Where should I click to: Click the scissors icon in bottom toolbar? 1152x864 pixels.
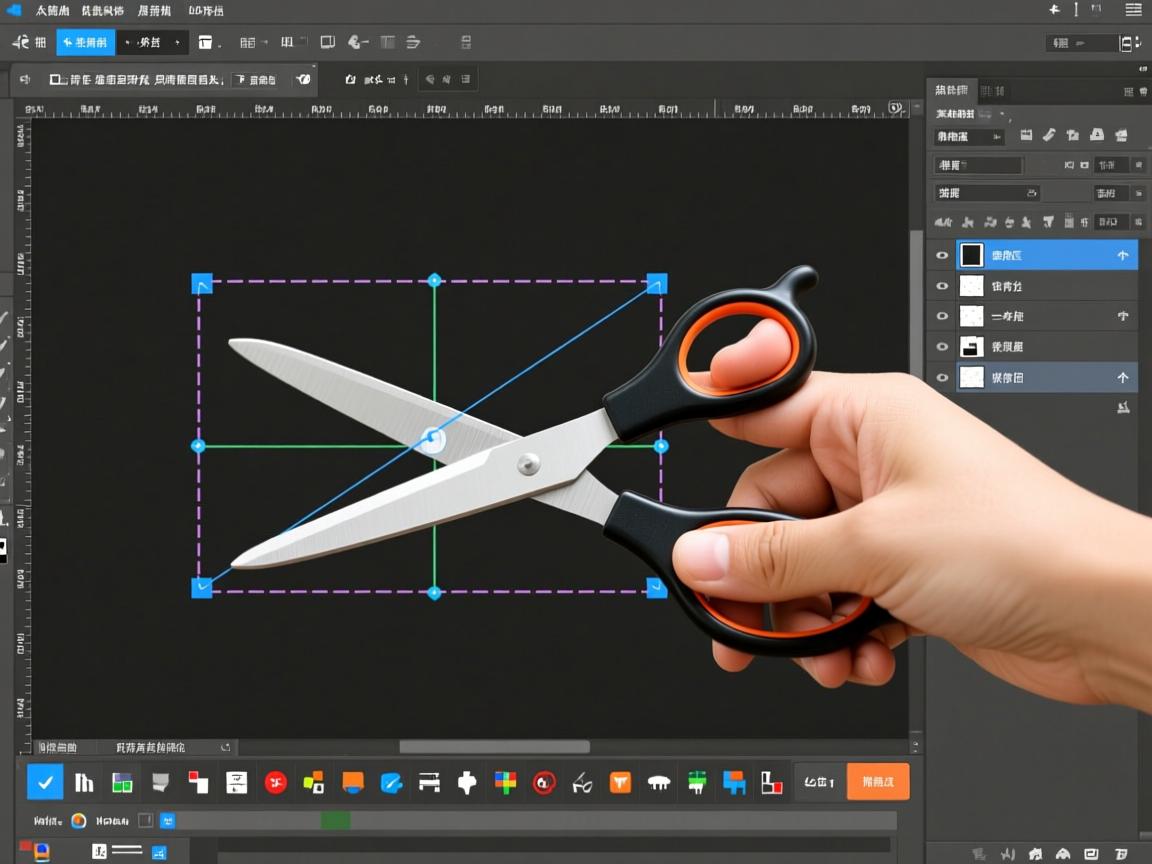pyautogui.click(x=582, y=783)
